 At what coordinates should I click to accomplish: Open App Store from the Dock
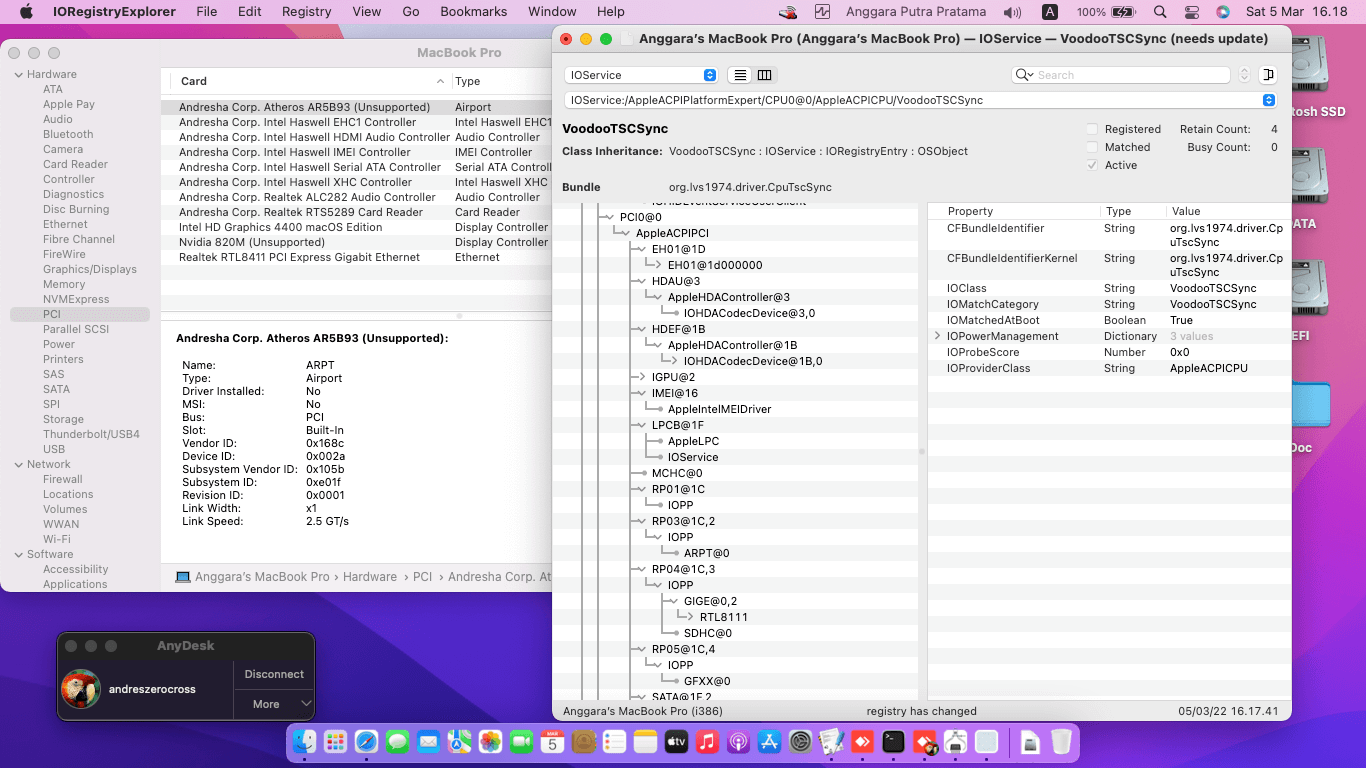click(769, 741)
